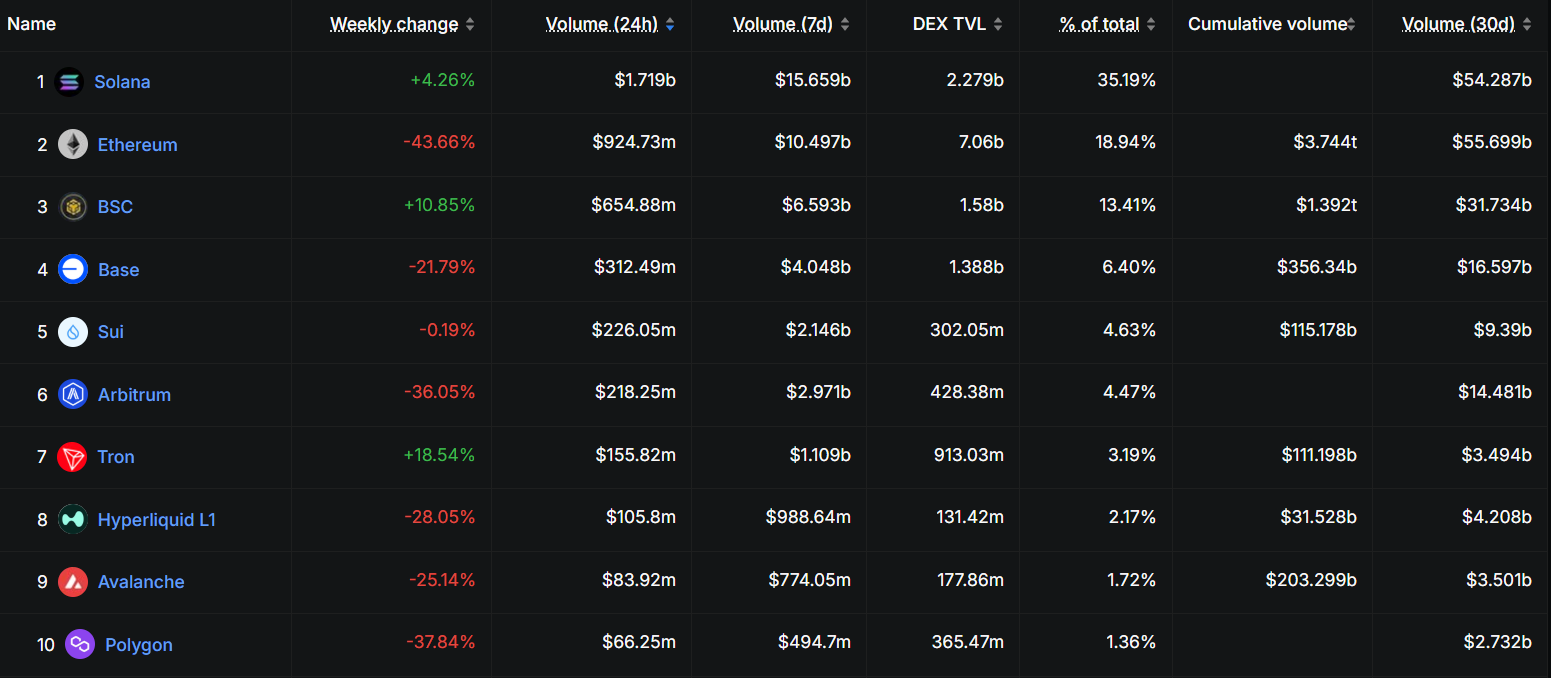Select Base's share of total 6.40%
1551x678 pixels.
[x=1129, y=268]
